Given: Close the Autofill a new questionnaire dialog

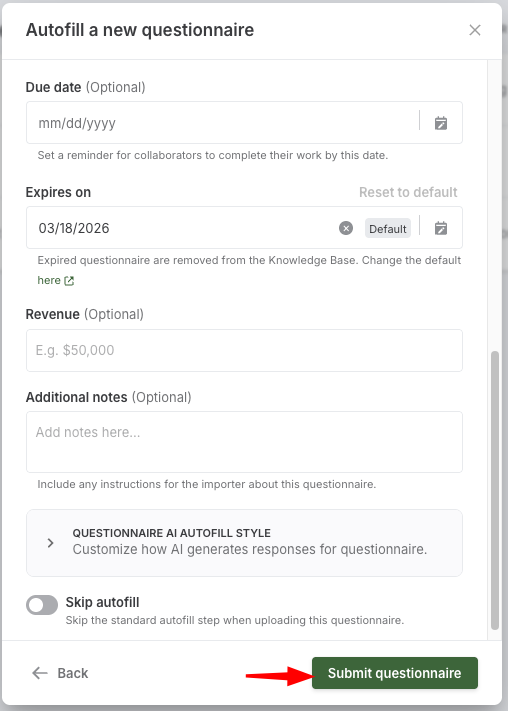Looking at the screenshot, I should pyautogui.click(x=474, y=30).
